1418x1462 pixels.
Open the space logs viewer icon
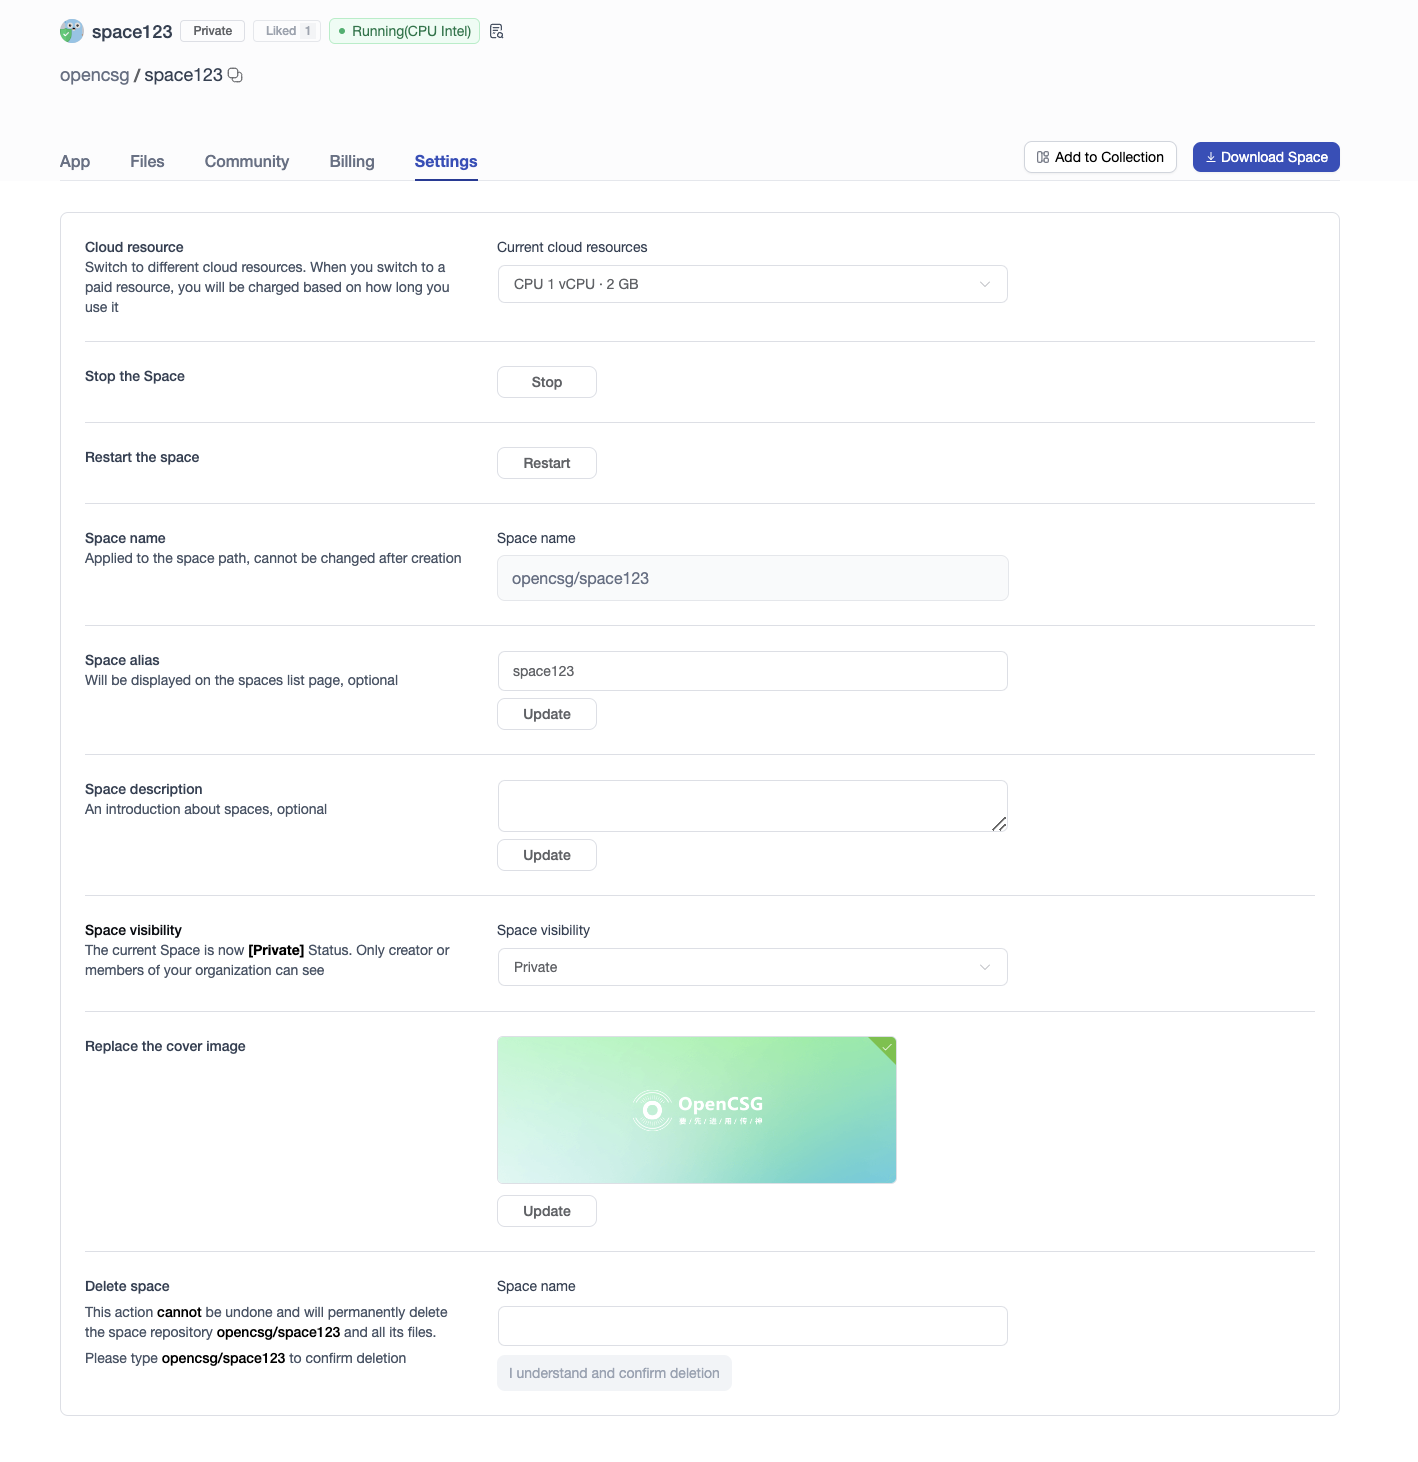click(496, 31)
